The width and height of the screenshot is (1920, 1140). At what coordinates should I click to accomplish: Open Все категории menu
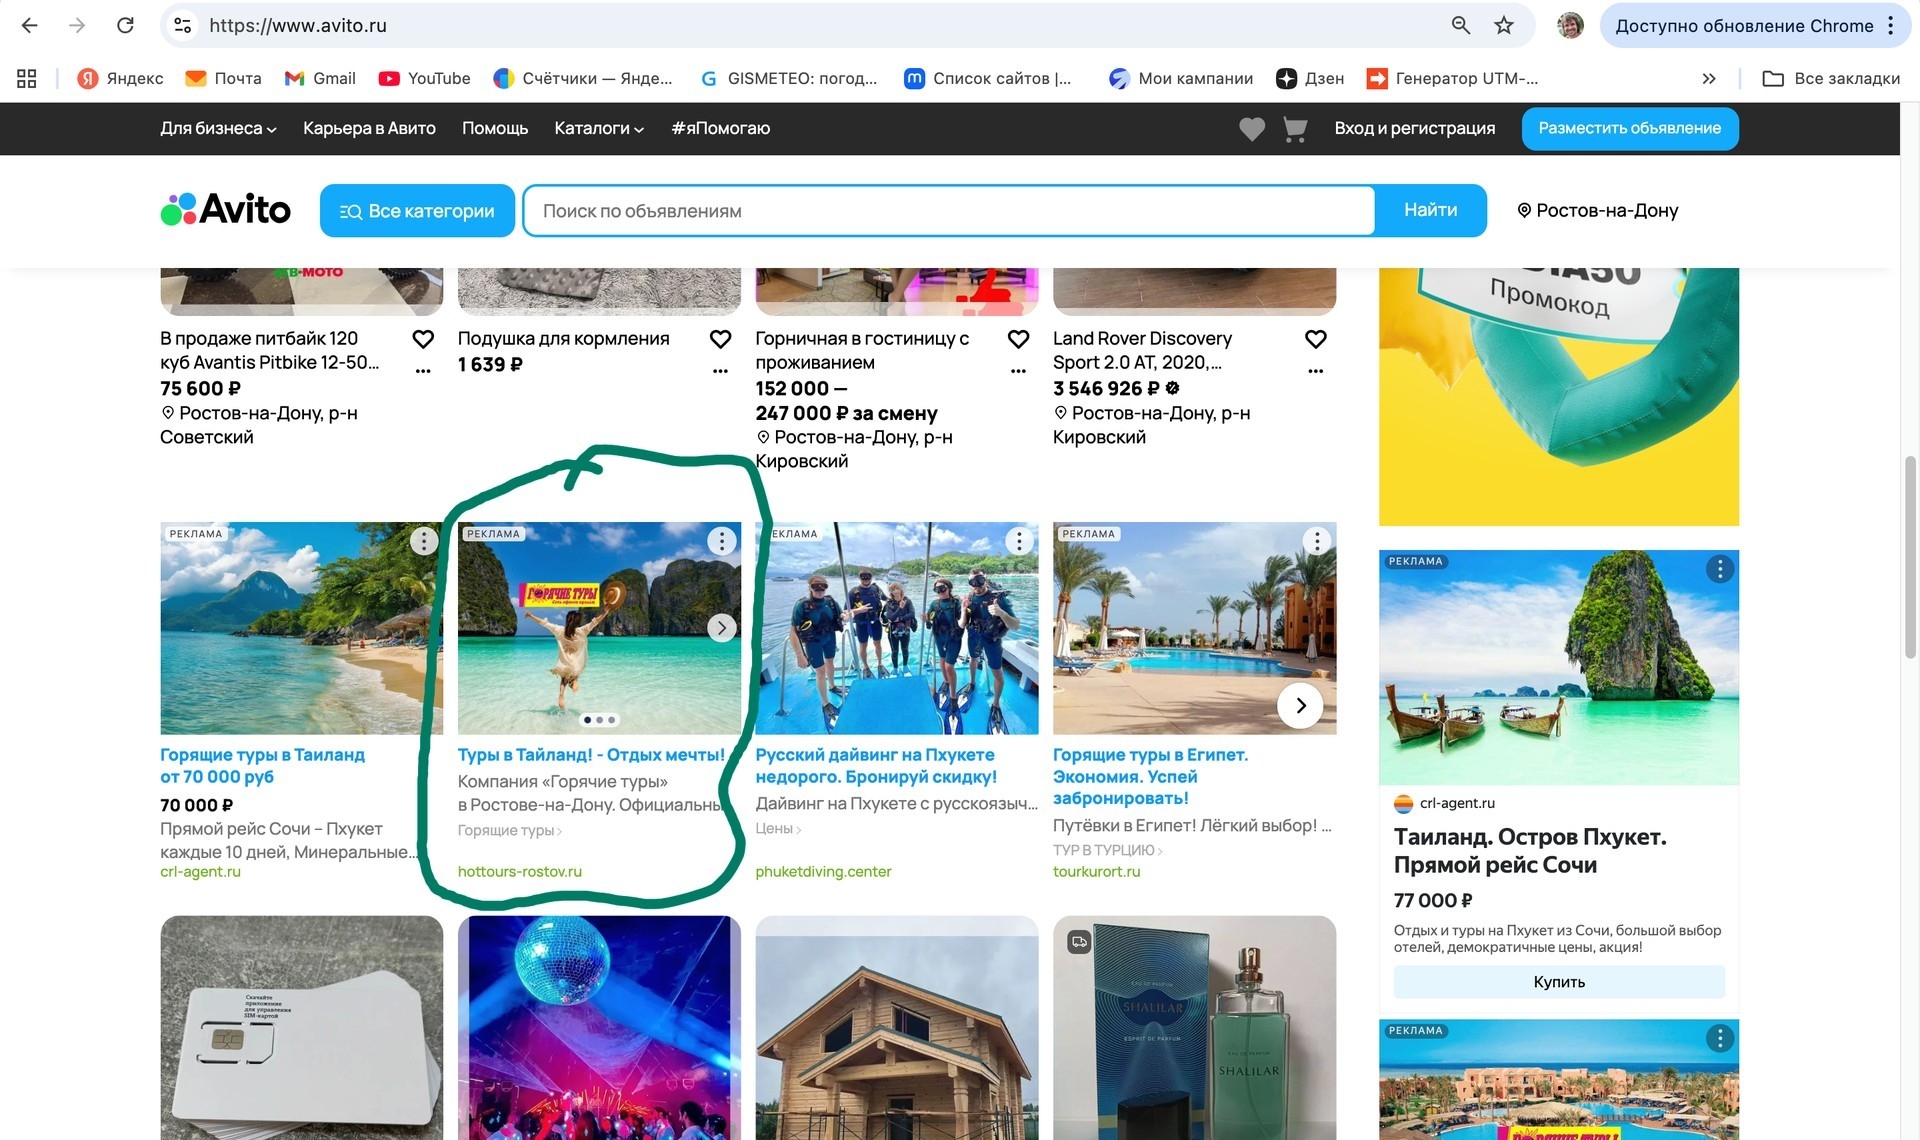[x=417, y=211]
